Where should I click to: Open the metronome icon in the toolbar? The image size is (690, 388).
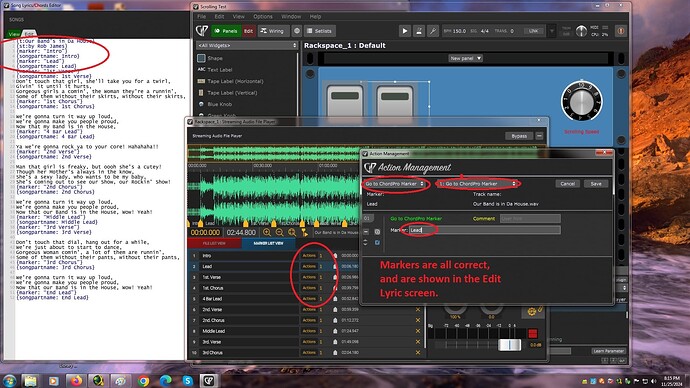418,31
